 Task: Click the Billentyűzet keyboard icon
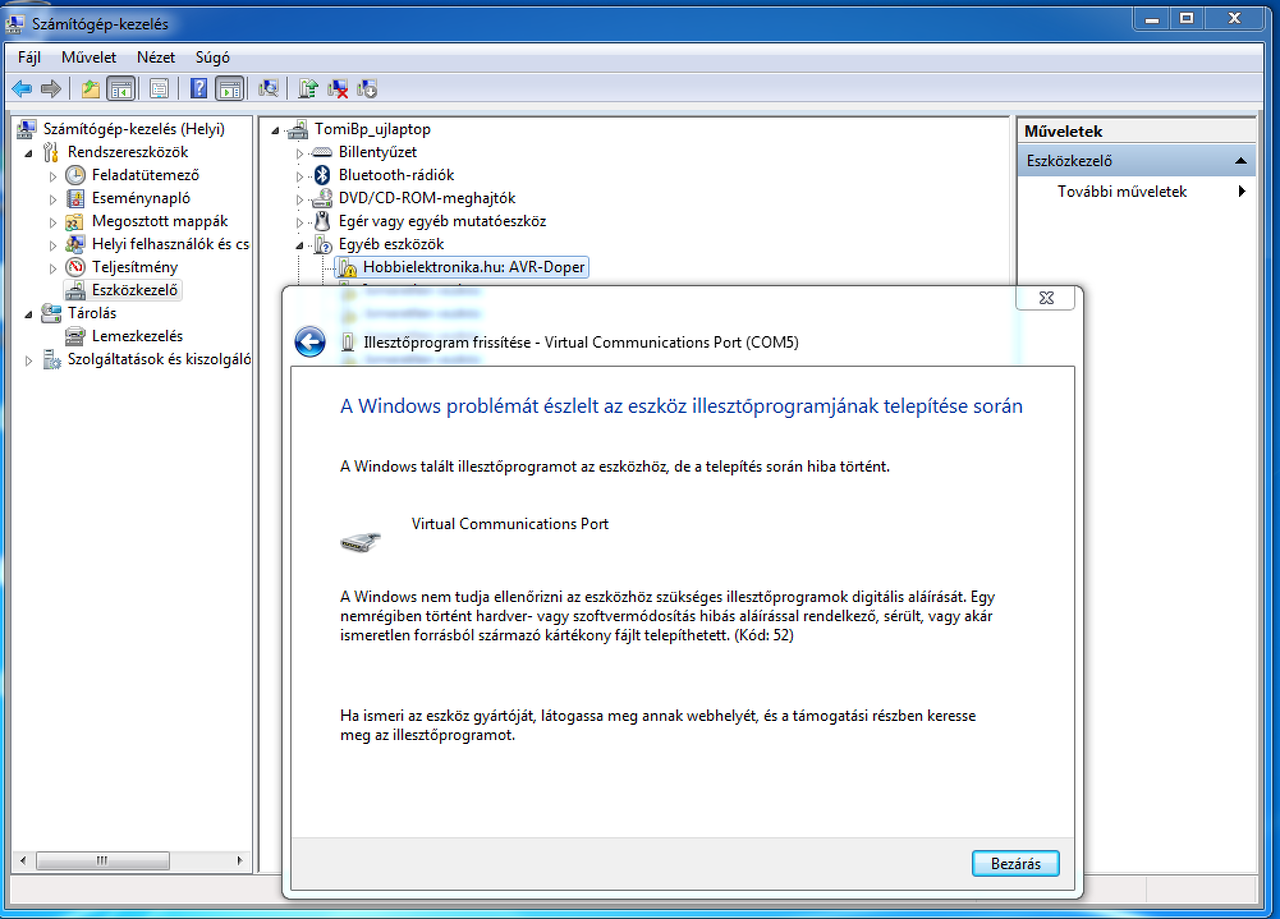(321, 152)
